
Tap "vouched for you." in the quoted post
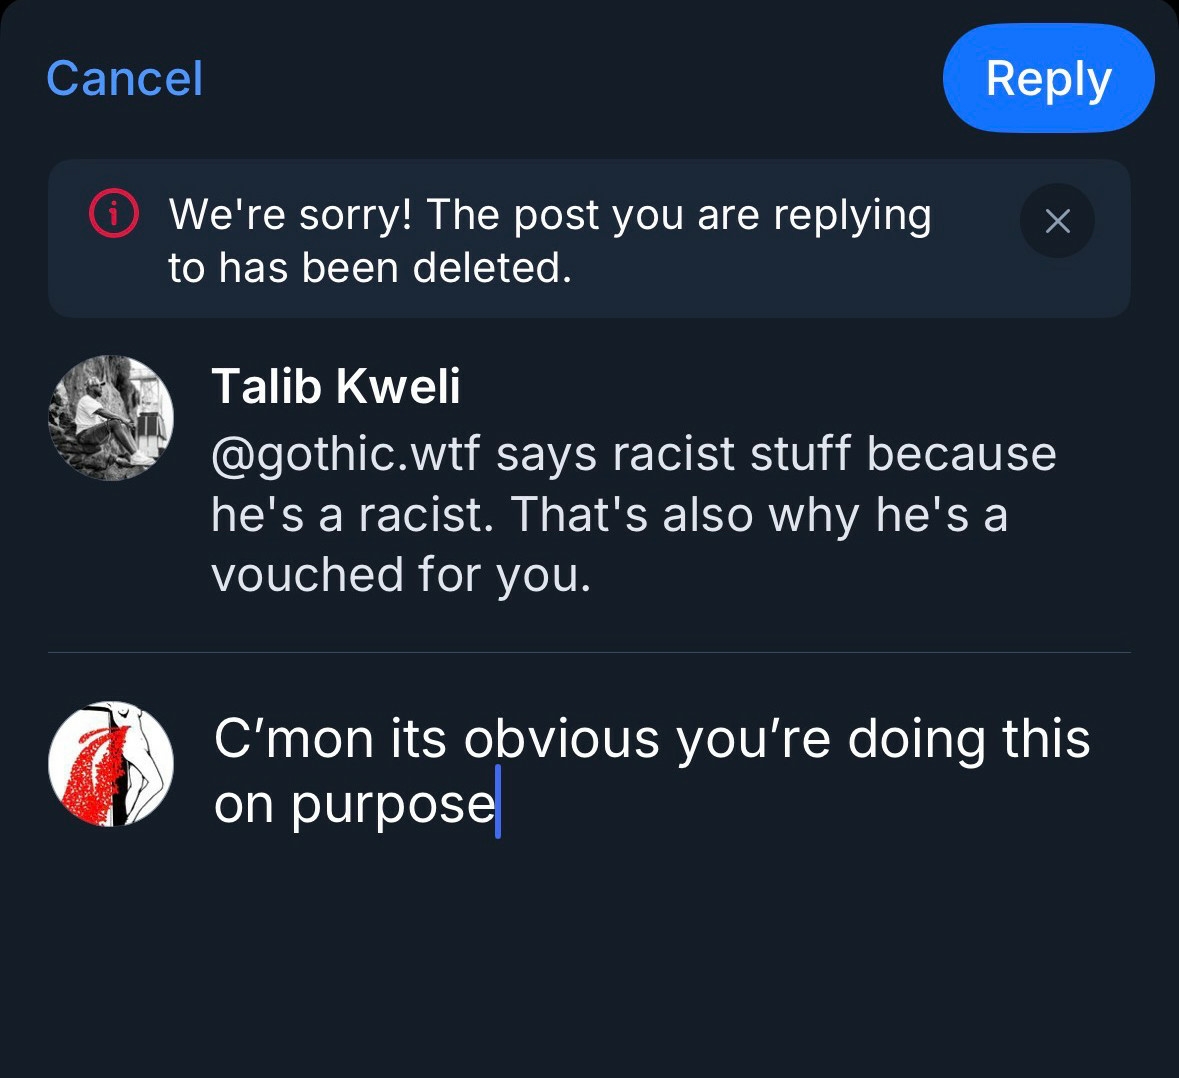[x=401, y=575]
